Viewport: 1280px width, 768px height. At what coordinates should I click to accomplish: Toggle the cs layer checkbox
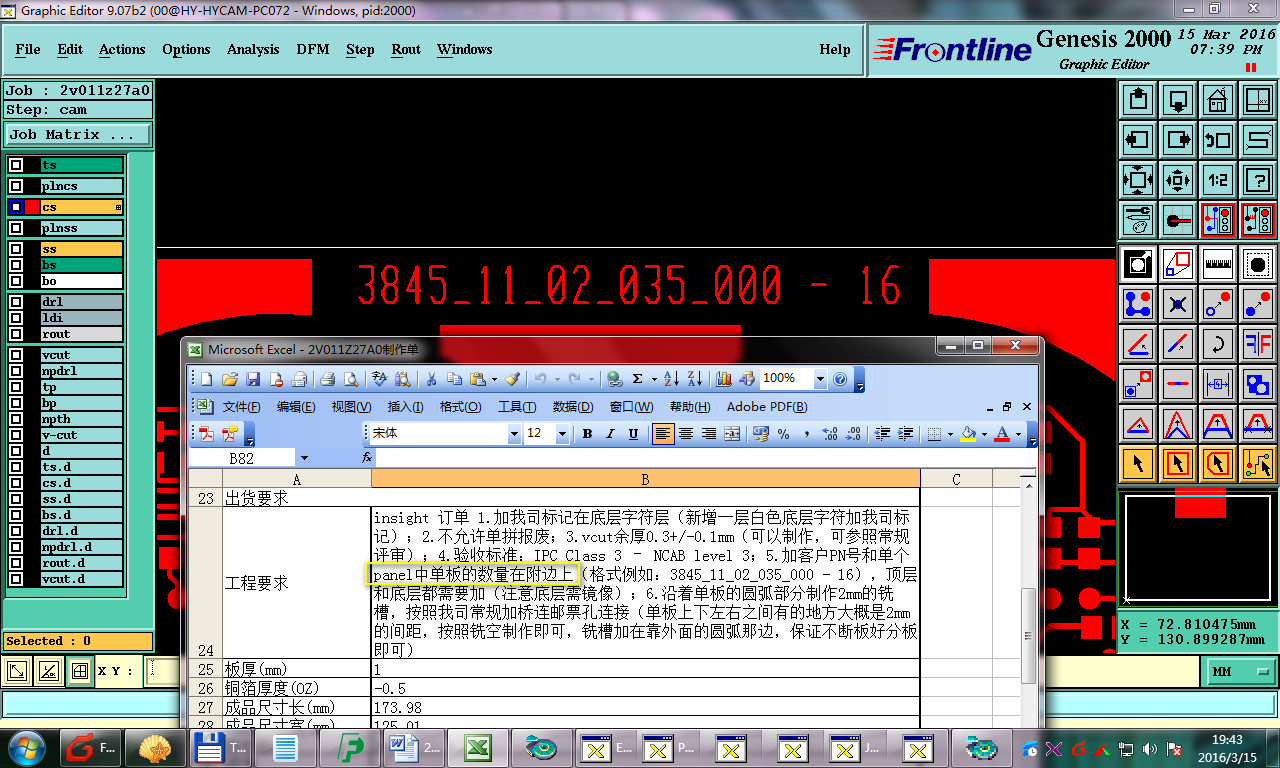click(16, 207)
